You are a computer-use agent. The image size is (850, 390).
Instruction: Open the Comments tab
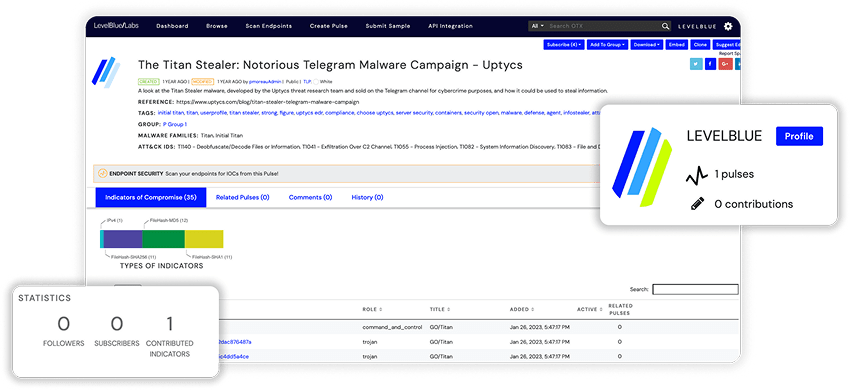point(310,197)
